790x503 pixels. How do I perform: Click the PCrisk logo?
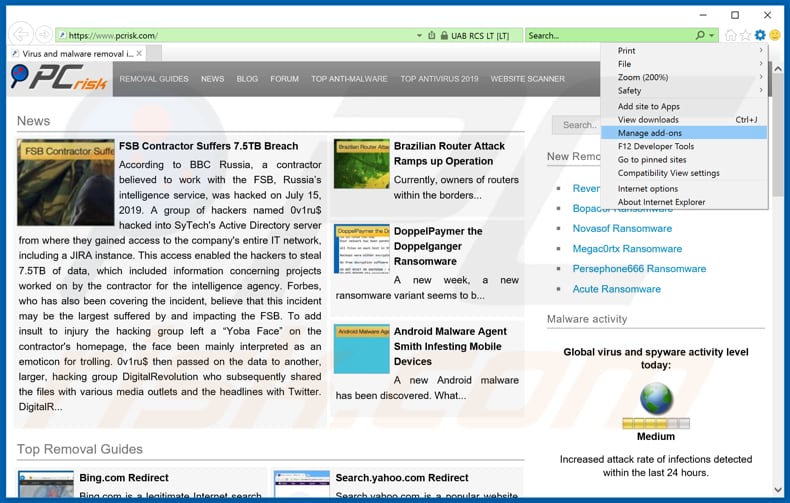point(57,78)
